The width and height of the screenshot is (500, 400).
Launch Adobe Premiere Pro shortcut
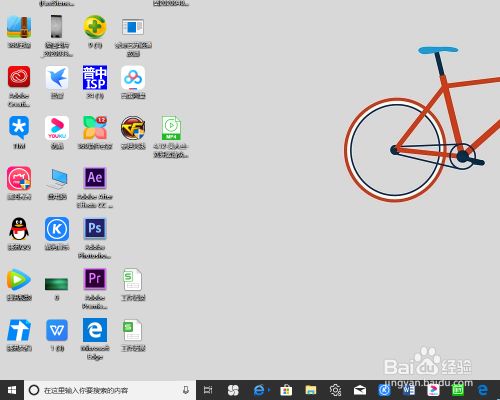click(95, 279)
